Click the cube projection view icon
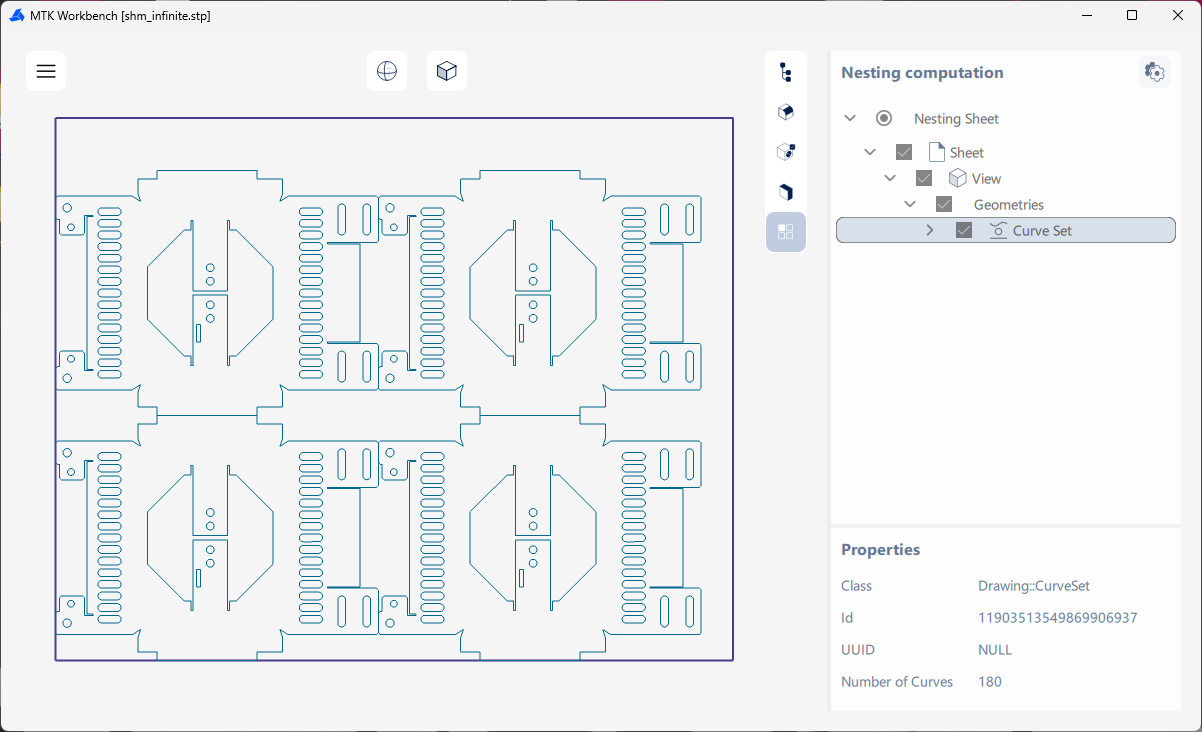The image size is (1202, 732). pos(447,71)
